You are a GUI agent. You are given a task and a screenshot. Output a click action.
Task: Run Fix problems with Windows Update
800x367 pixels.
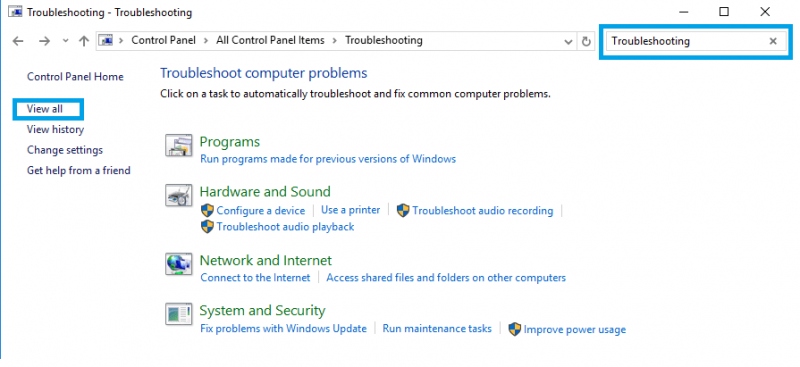click(x=283, y=329)
